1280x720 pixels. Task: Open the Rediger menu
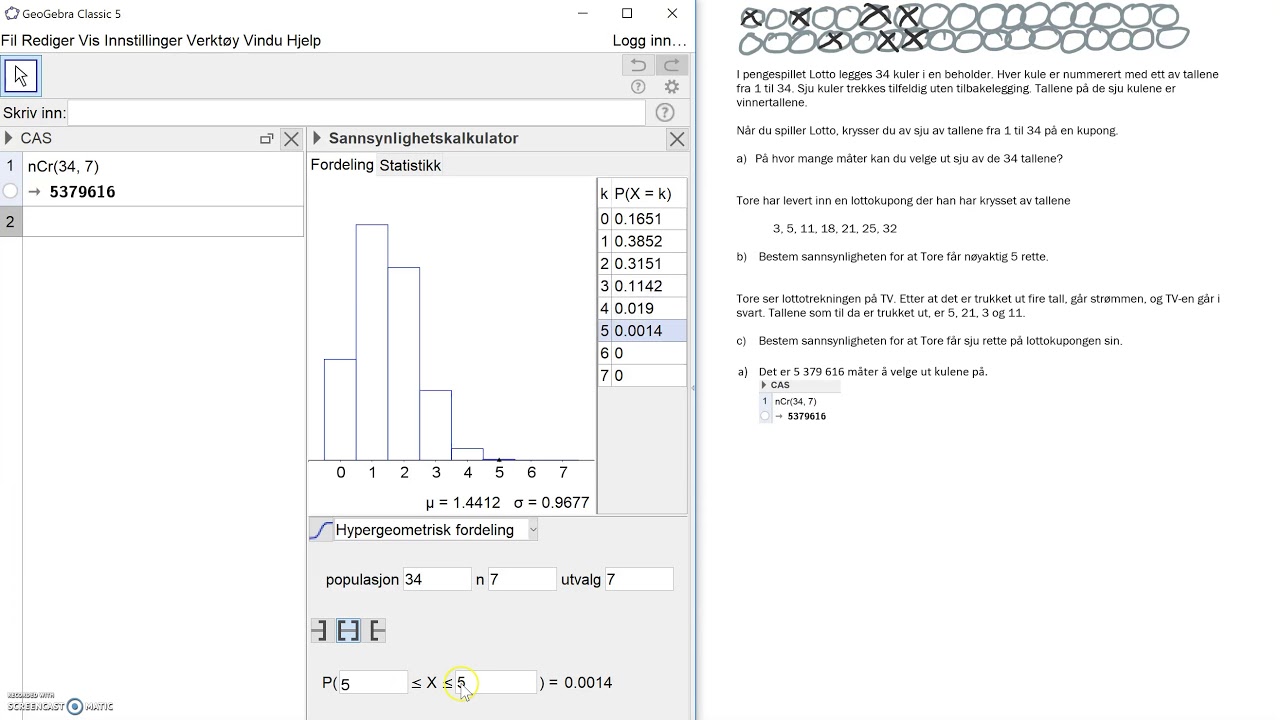pyautogui.click(x=48, y=41)
